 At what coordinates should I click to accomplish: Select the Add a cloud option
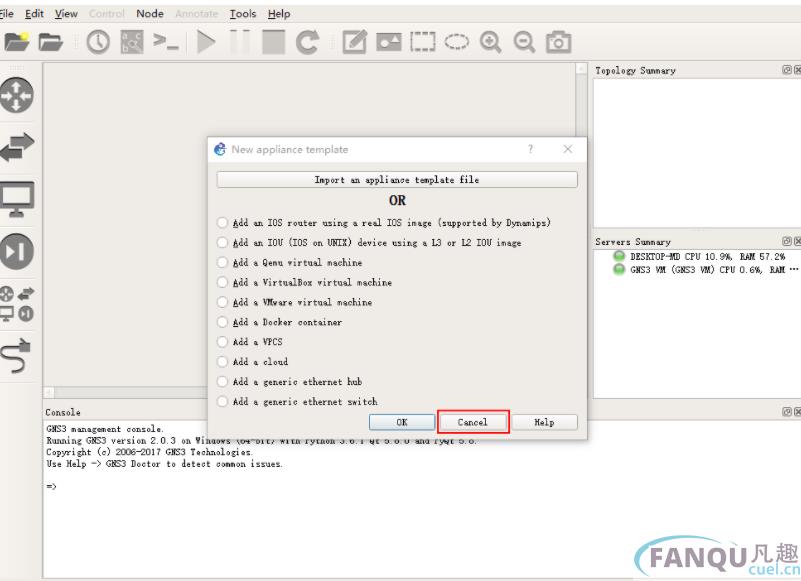(252, 362)
